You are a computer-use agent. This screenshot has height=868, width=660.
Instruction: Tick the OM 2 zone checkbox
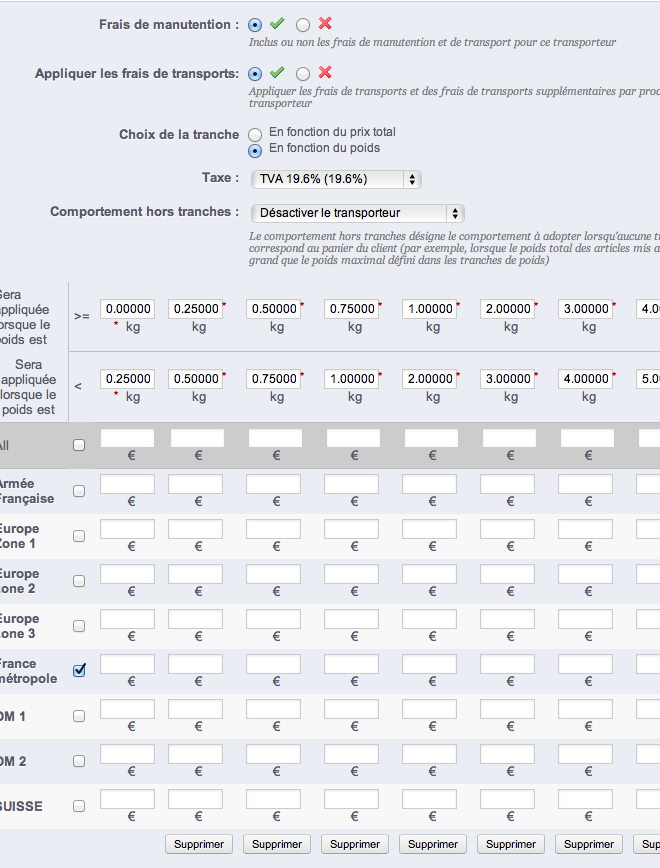[79, 761]
